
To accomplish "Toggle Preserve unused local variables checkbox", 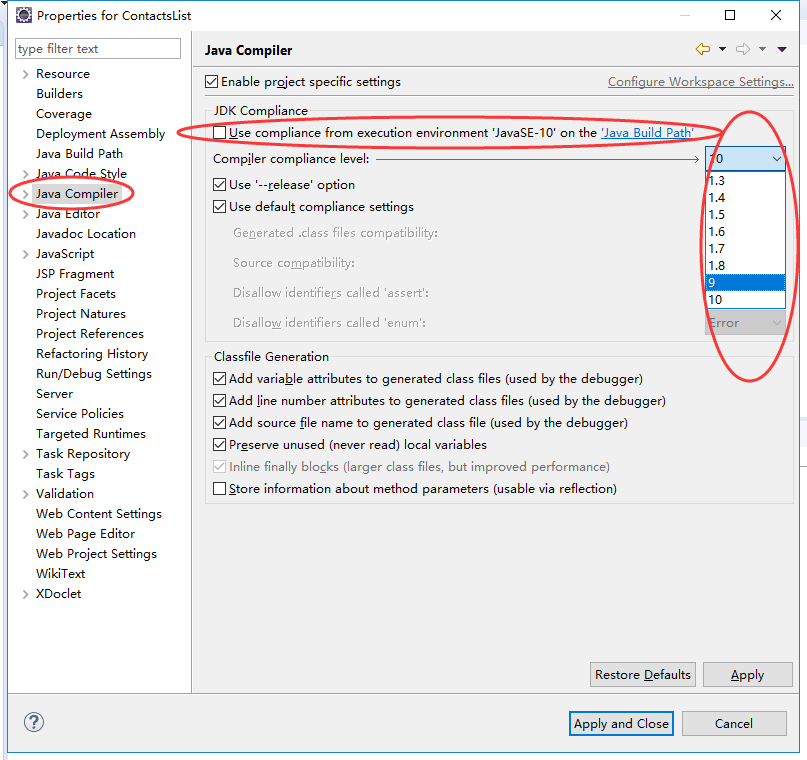I will pyautogui.click(x=220, y=445).
